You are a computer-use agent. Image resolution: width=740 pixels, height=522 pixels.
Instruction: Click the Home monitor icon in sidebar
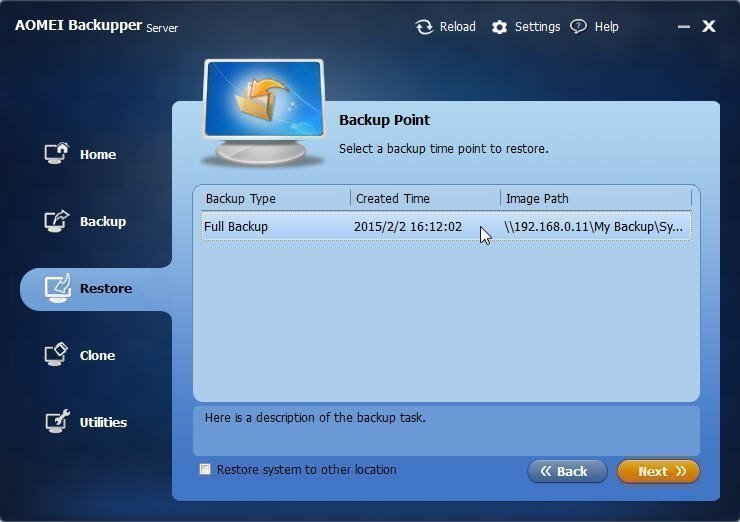coord(57,153)
